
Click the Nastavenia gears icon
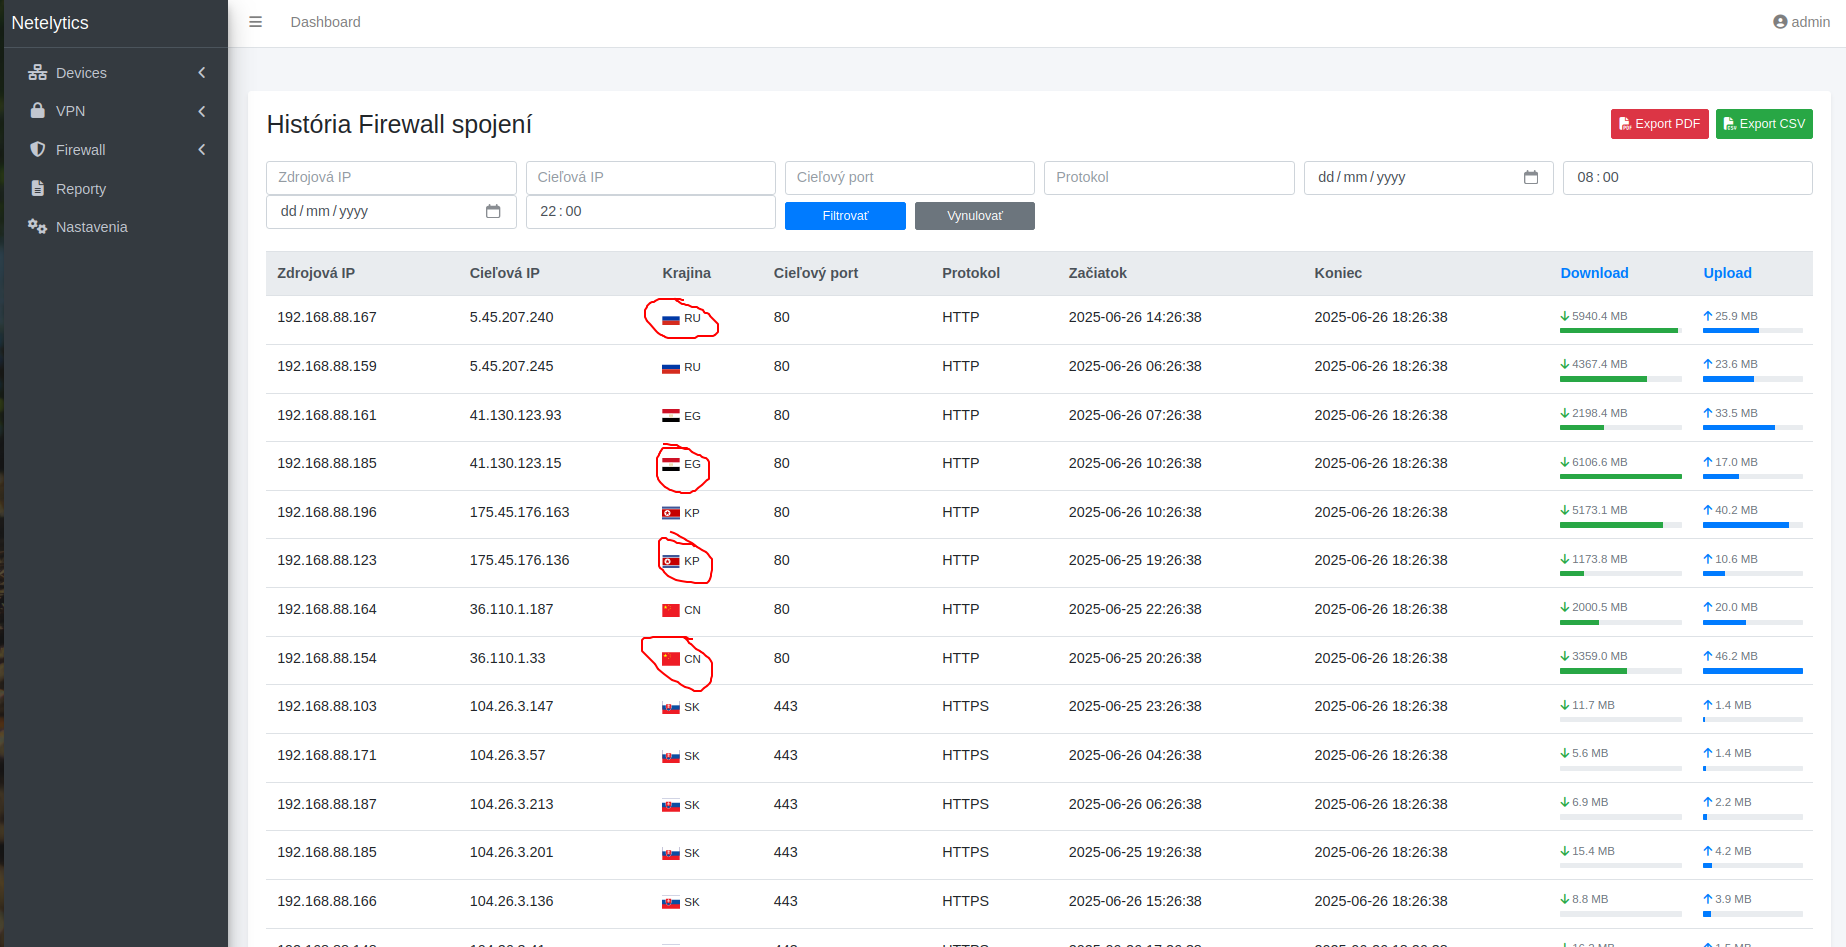pos(38,227)
